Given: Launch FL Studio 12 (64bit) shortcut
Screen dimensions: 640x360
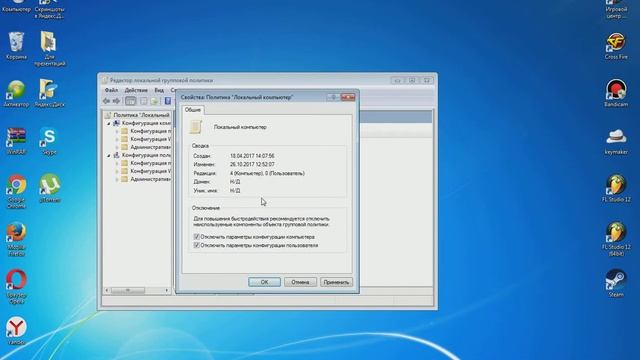Looking at the screenshot, I should (616, 239).
